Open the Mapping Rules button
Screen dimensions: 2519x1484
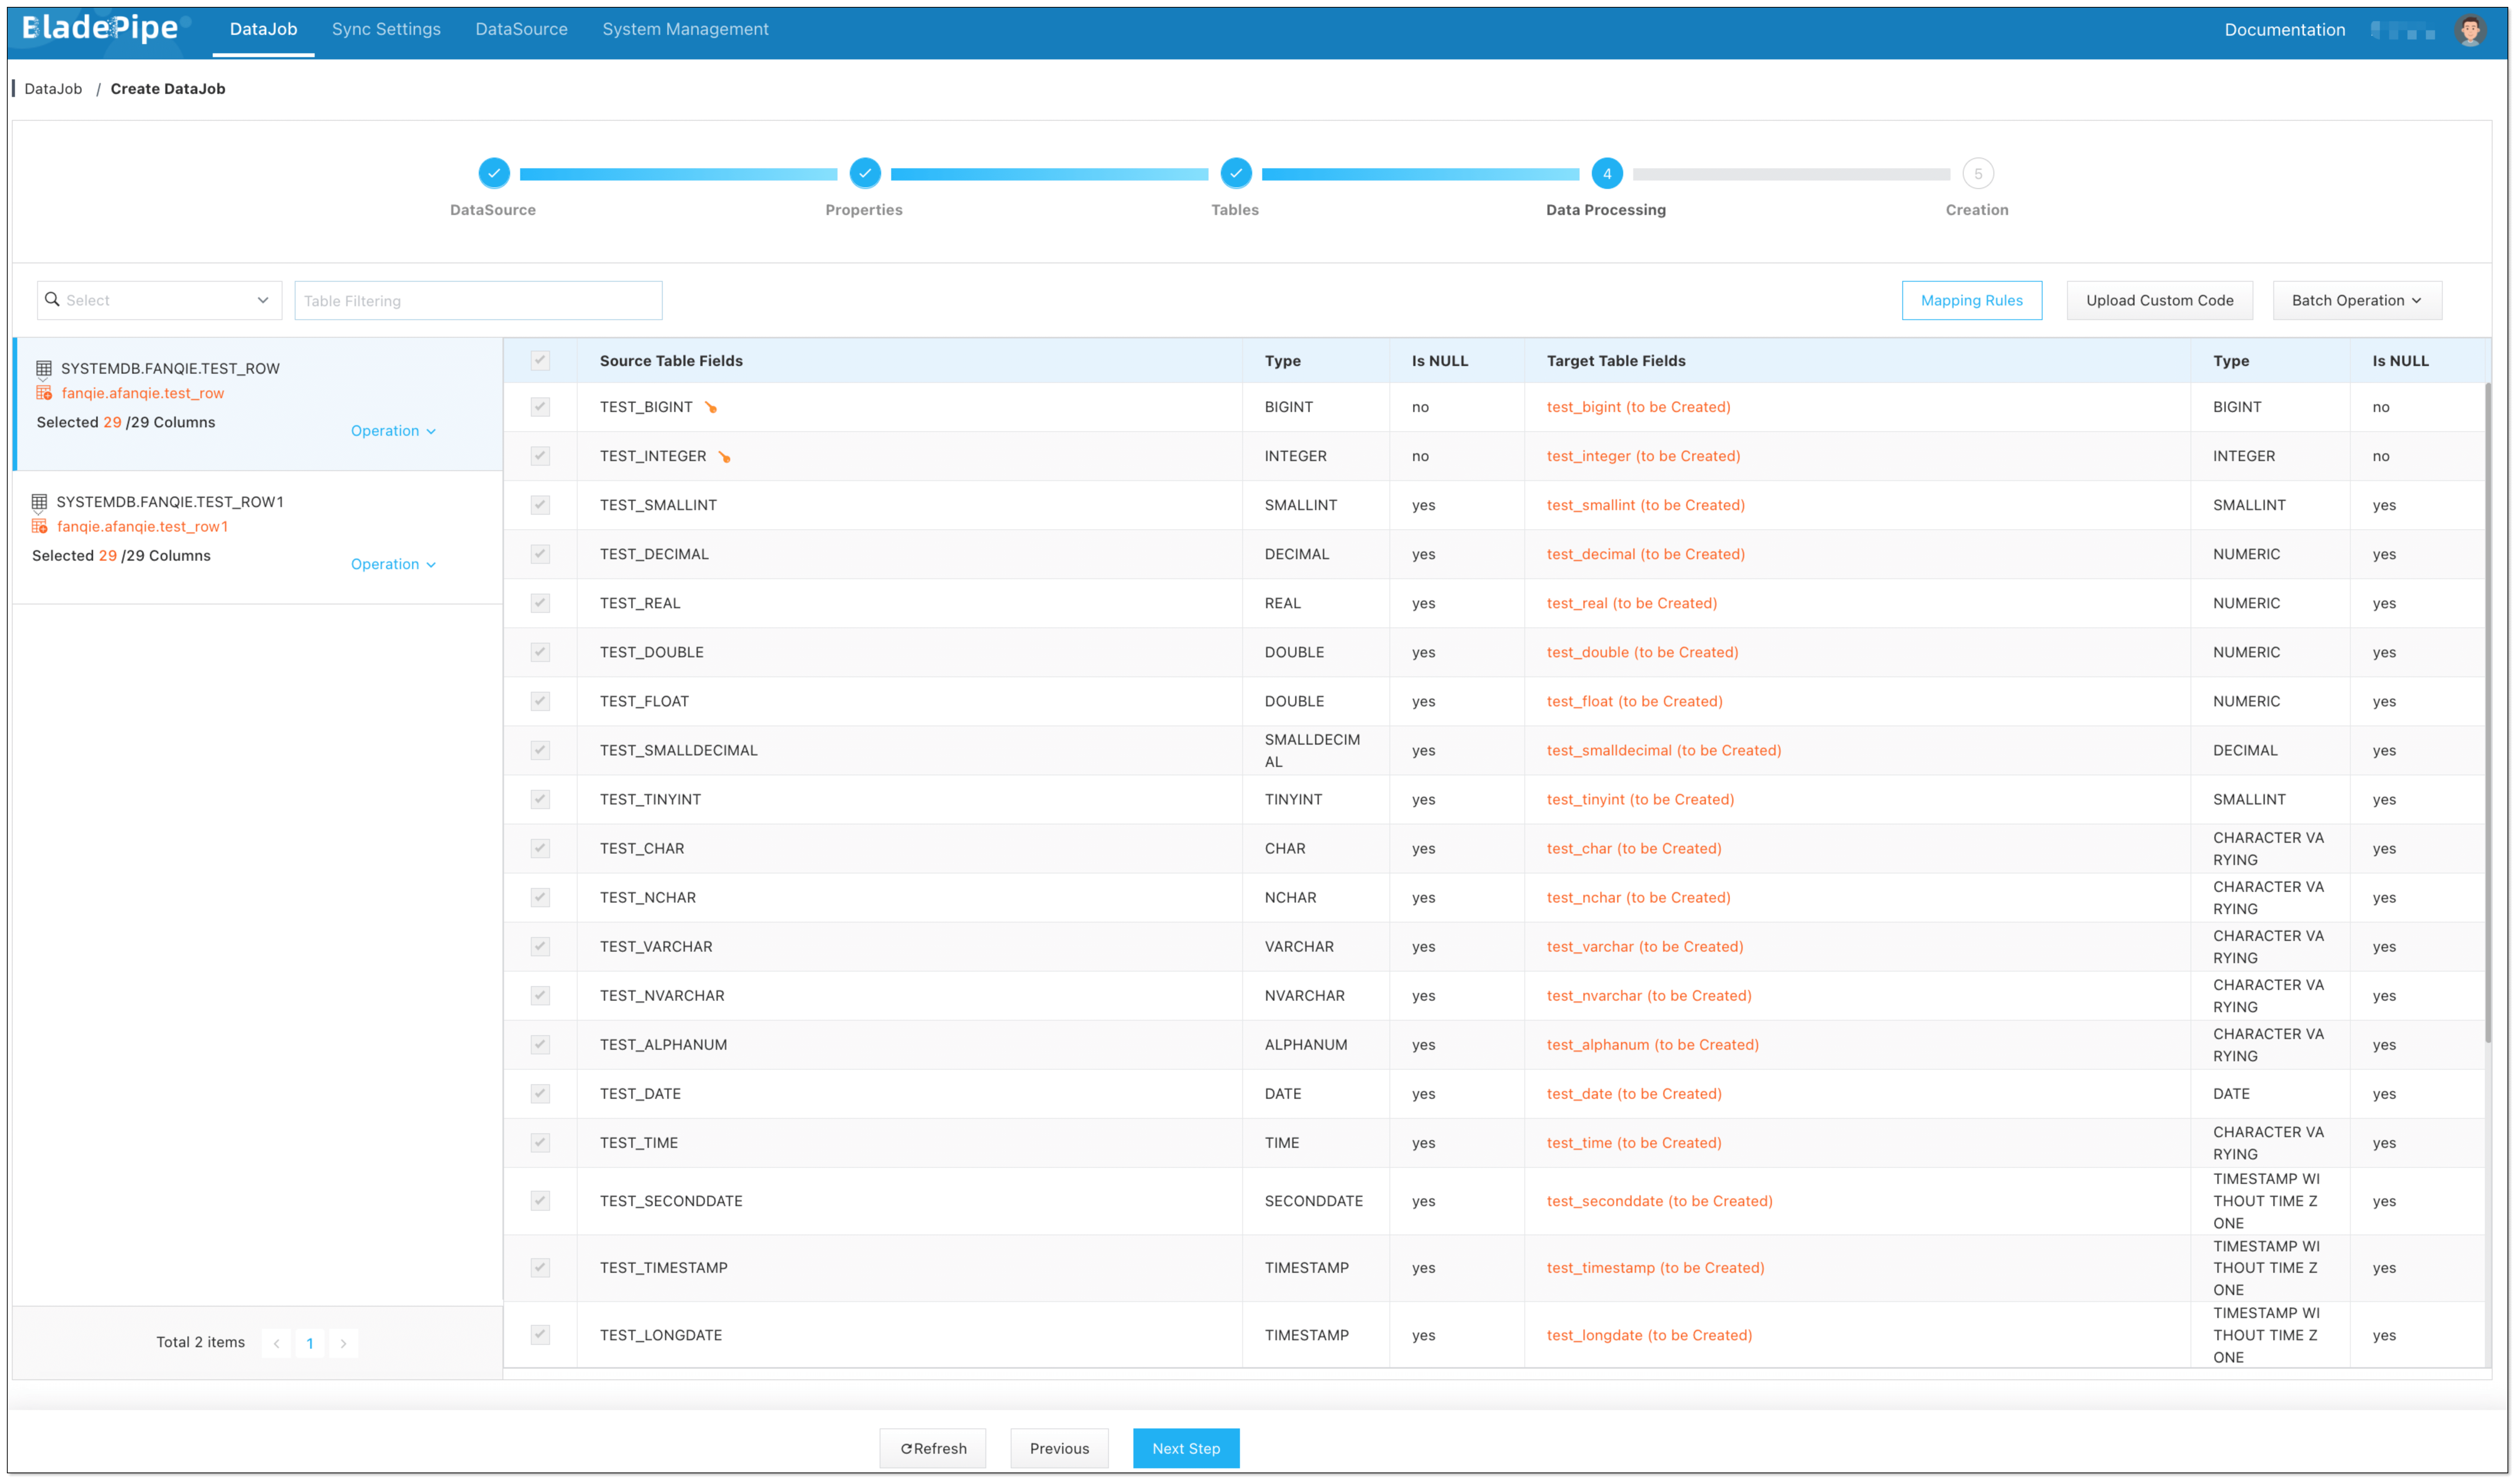1971,300
